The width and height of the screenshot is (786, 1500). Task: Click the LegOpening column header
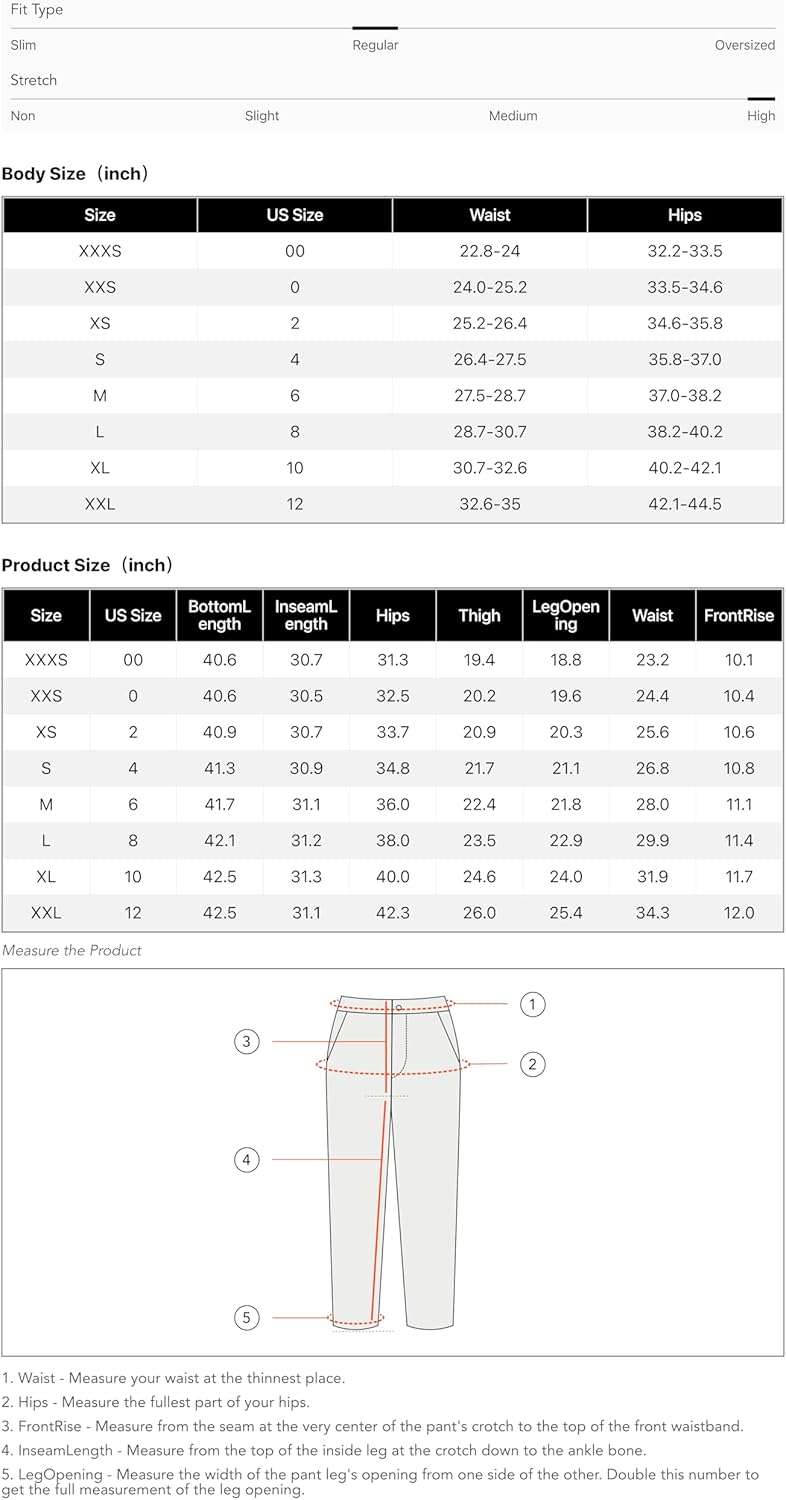tap(566, 616)
